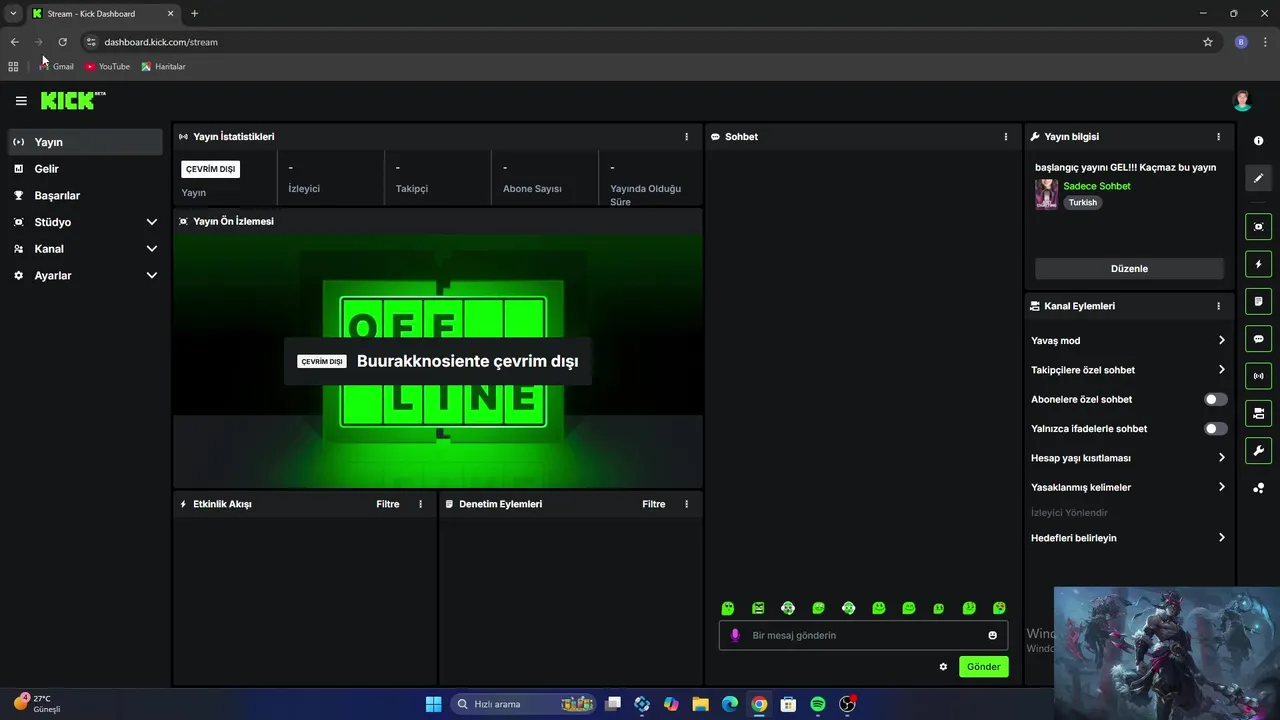Open Hesap yaşı kısıtlaması arrow
The height and width of the screenshot is (720, 1280).
1221,458
